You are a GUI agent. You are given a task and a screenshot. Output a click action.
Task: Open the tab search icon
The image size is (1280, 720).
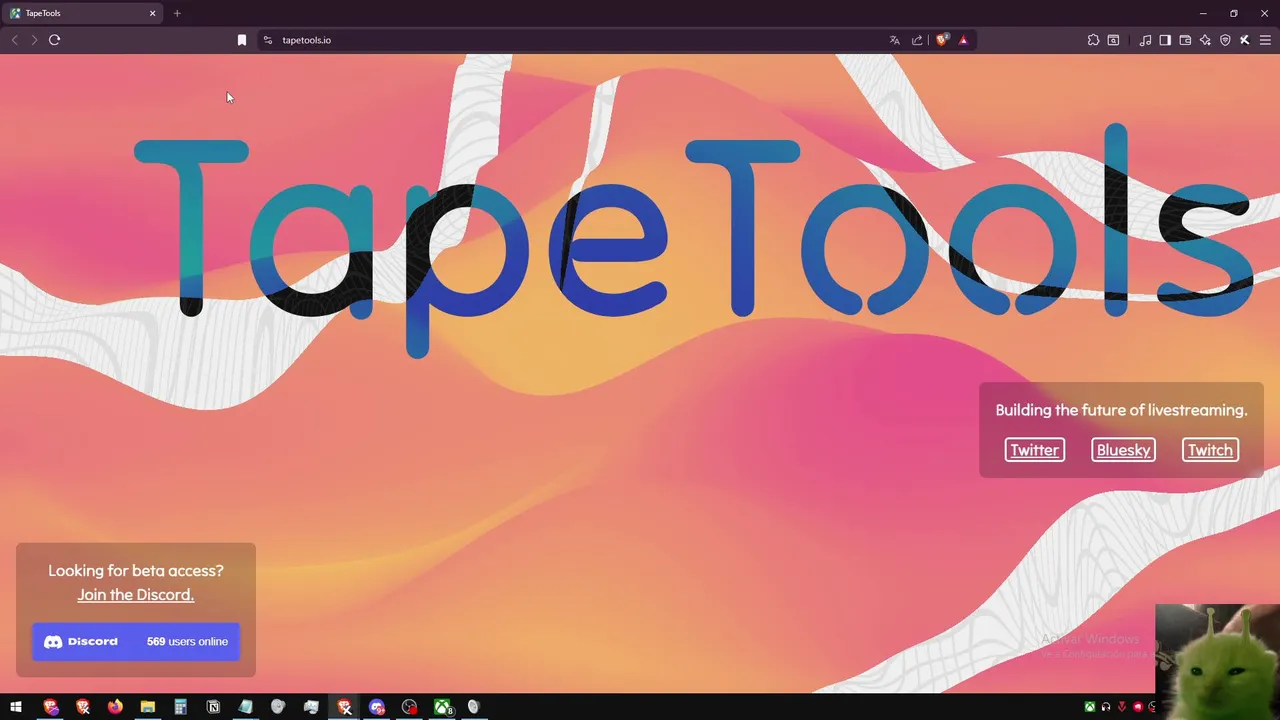(1113, 40)
